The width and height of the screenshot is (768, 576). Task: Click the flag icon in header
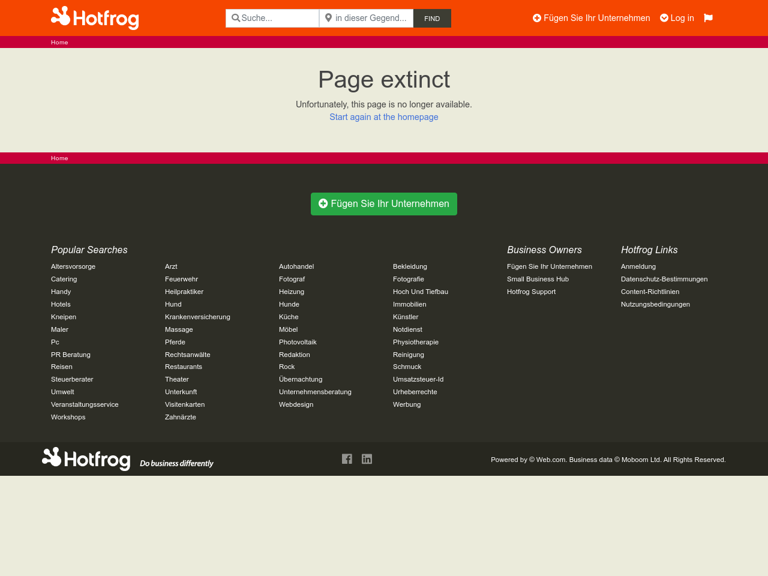click(x=708, y=18)
